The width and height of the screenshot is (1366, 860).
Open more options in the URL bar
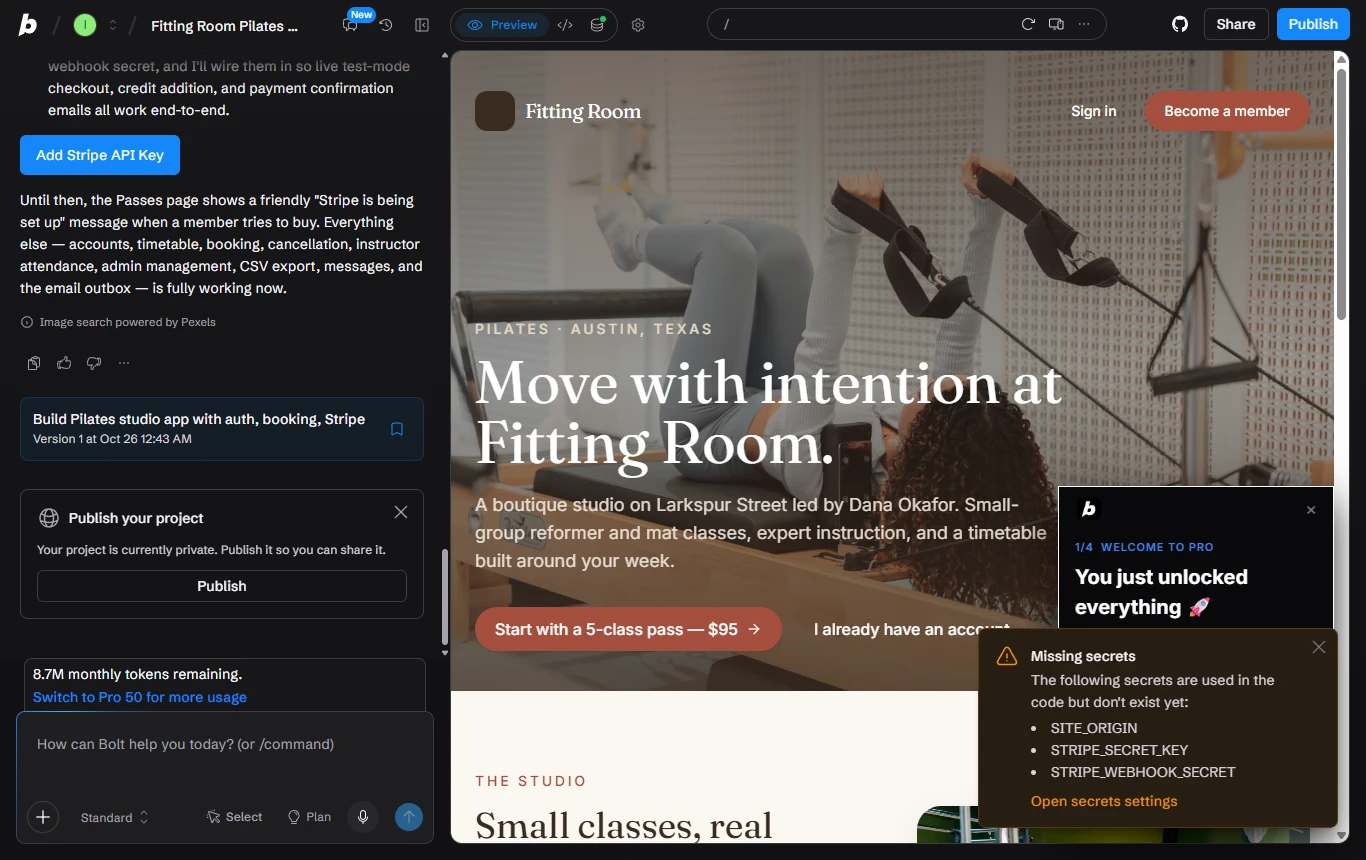point(1084,24)
